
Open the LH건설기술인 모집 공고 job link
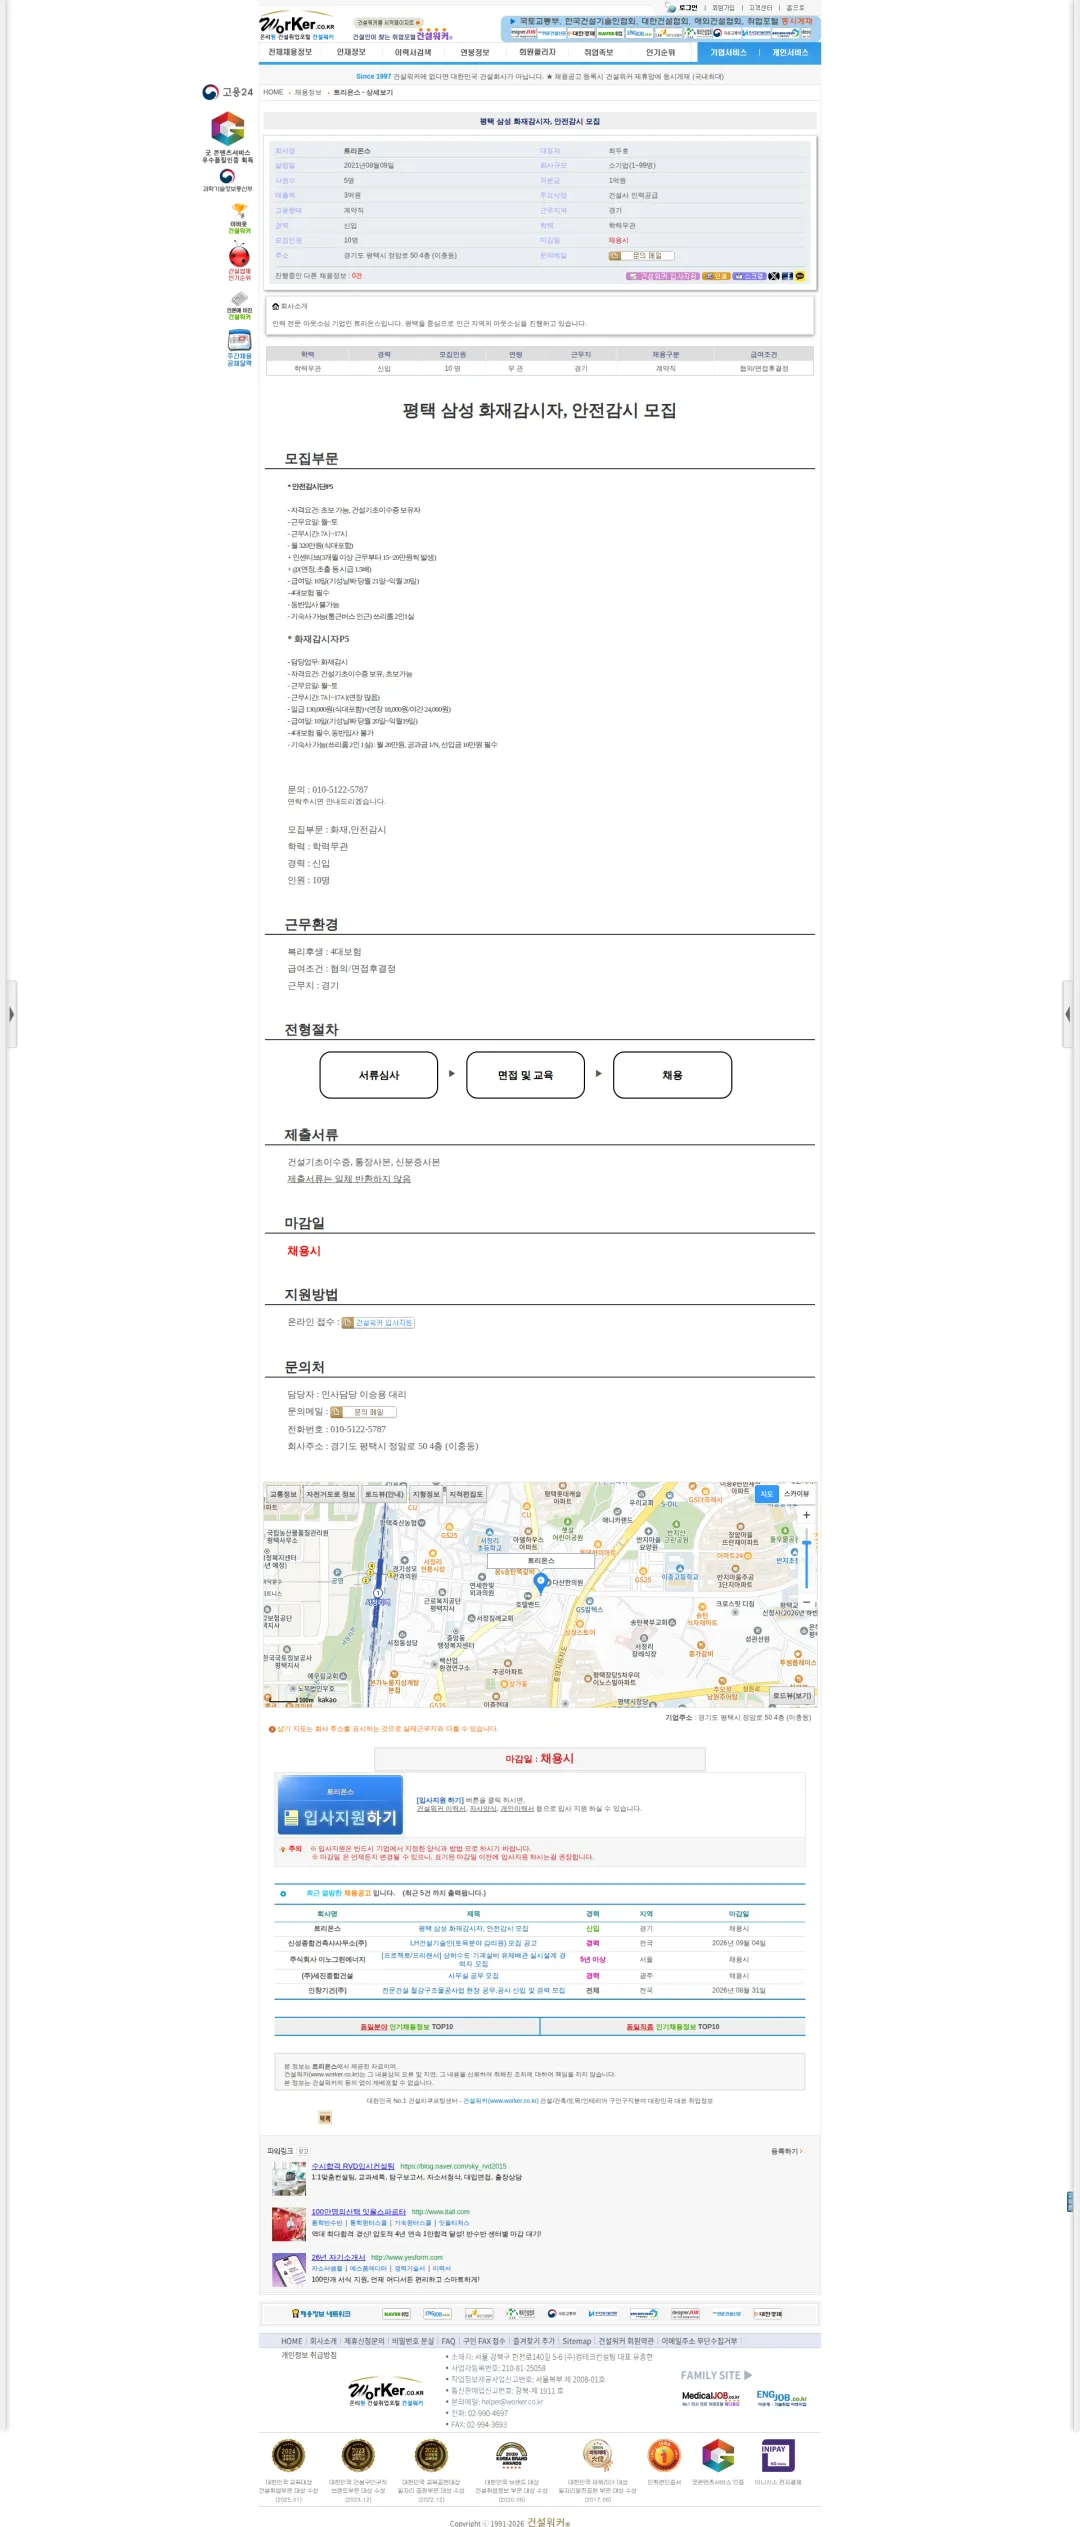(473, 1943)
